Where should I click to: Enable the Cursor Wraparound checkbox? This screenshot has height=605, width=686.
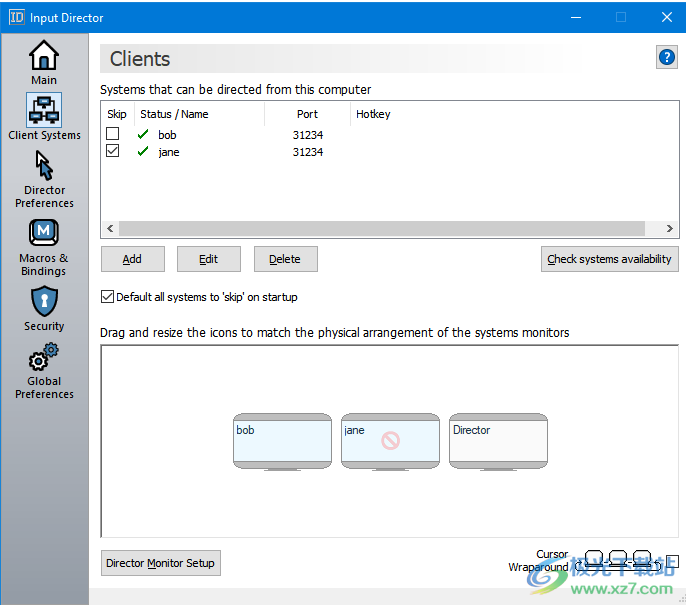672,561
